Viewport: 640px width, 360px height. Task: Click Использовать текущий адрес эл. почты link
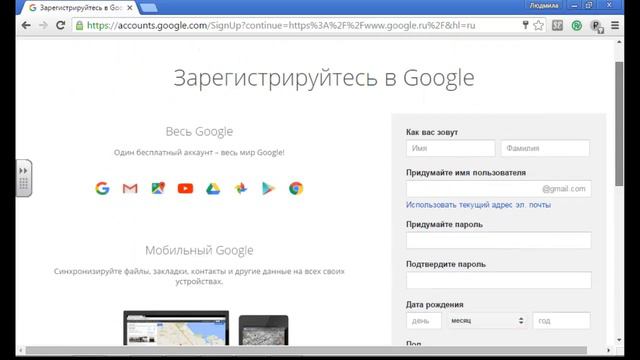pyautogui.click(x=478, y=204)
